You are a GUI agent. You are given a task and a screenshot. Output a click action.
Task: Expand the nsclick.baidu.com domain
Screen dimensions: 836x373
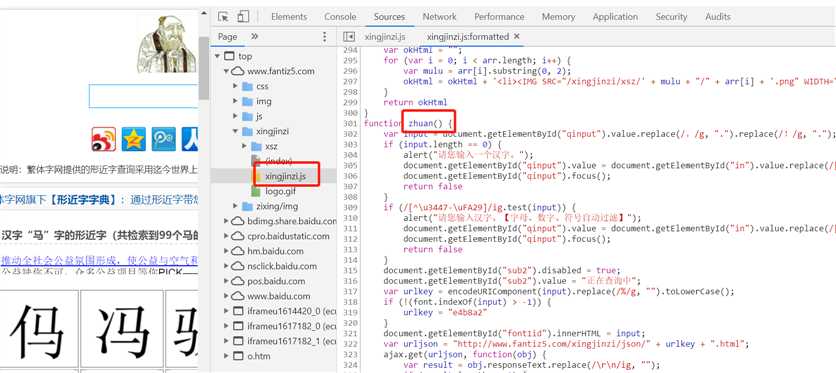[x=226, y=266]
